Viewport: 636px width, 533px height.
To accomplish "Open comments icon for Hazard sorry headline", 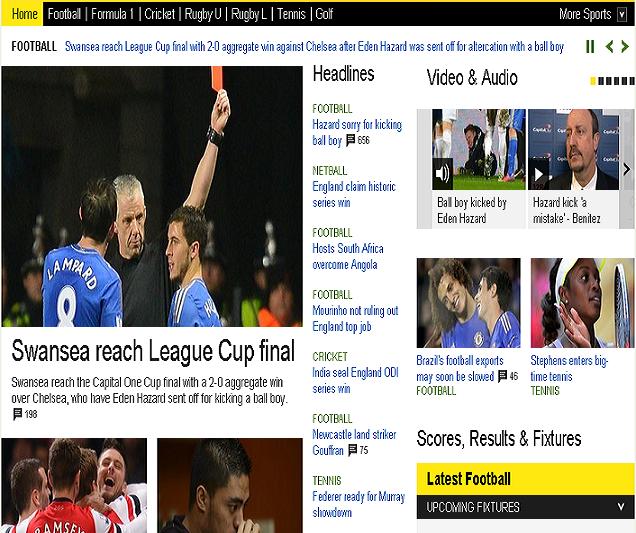I will (x=351, y=141).
